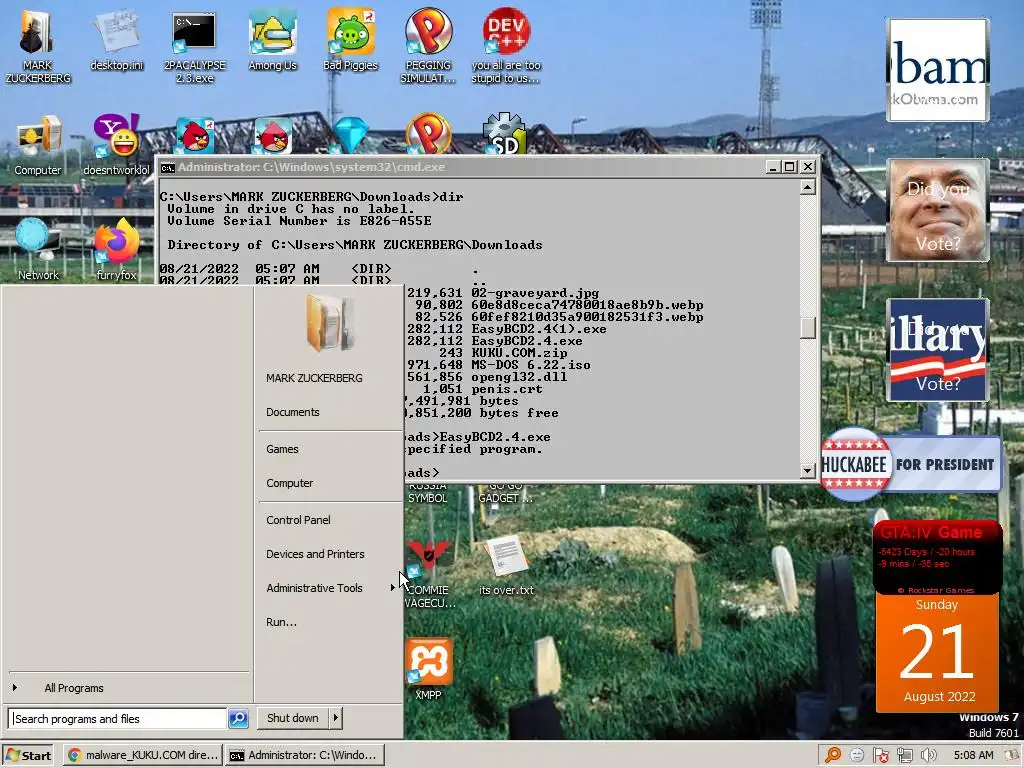The image size is (1024, 768).
Task: Click the 5:08 AM taskbar clock
Action: pyautogui.click(x=973, y=755)
